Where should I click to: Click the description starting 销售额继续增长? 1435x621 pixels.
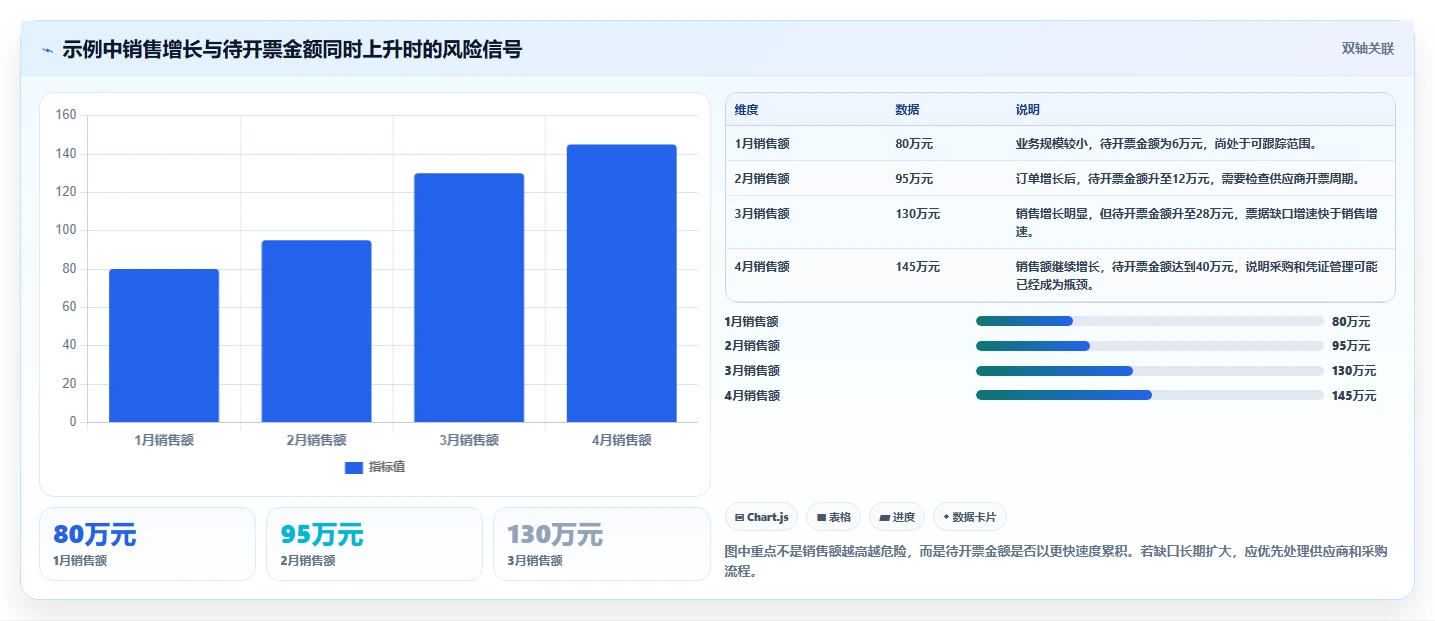pos(1196,275)
